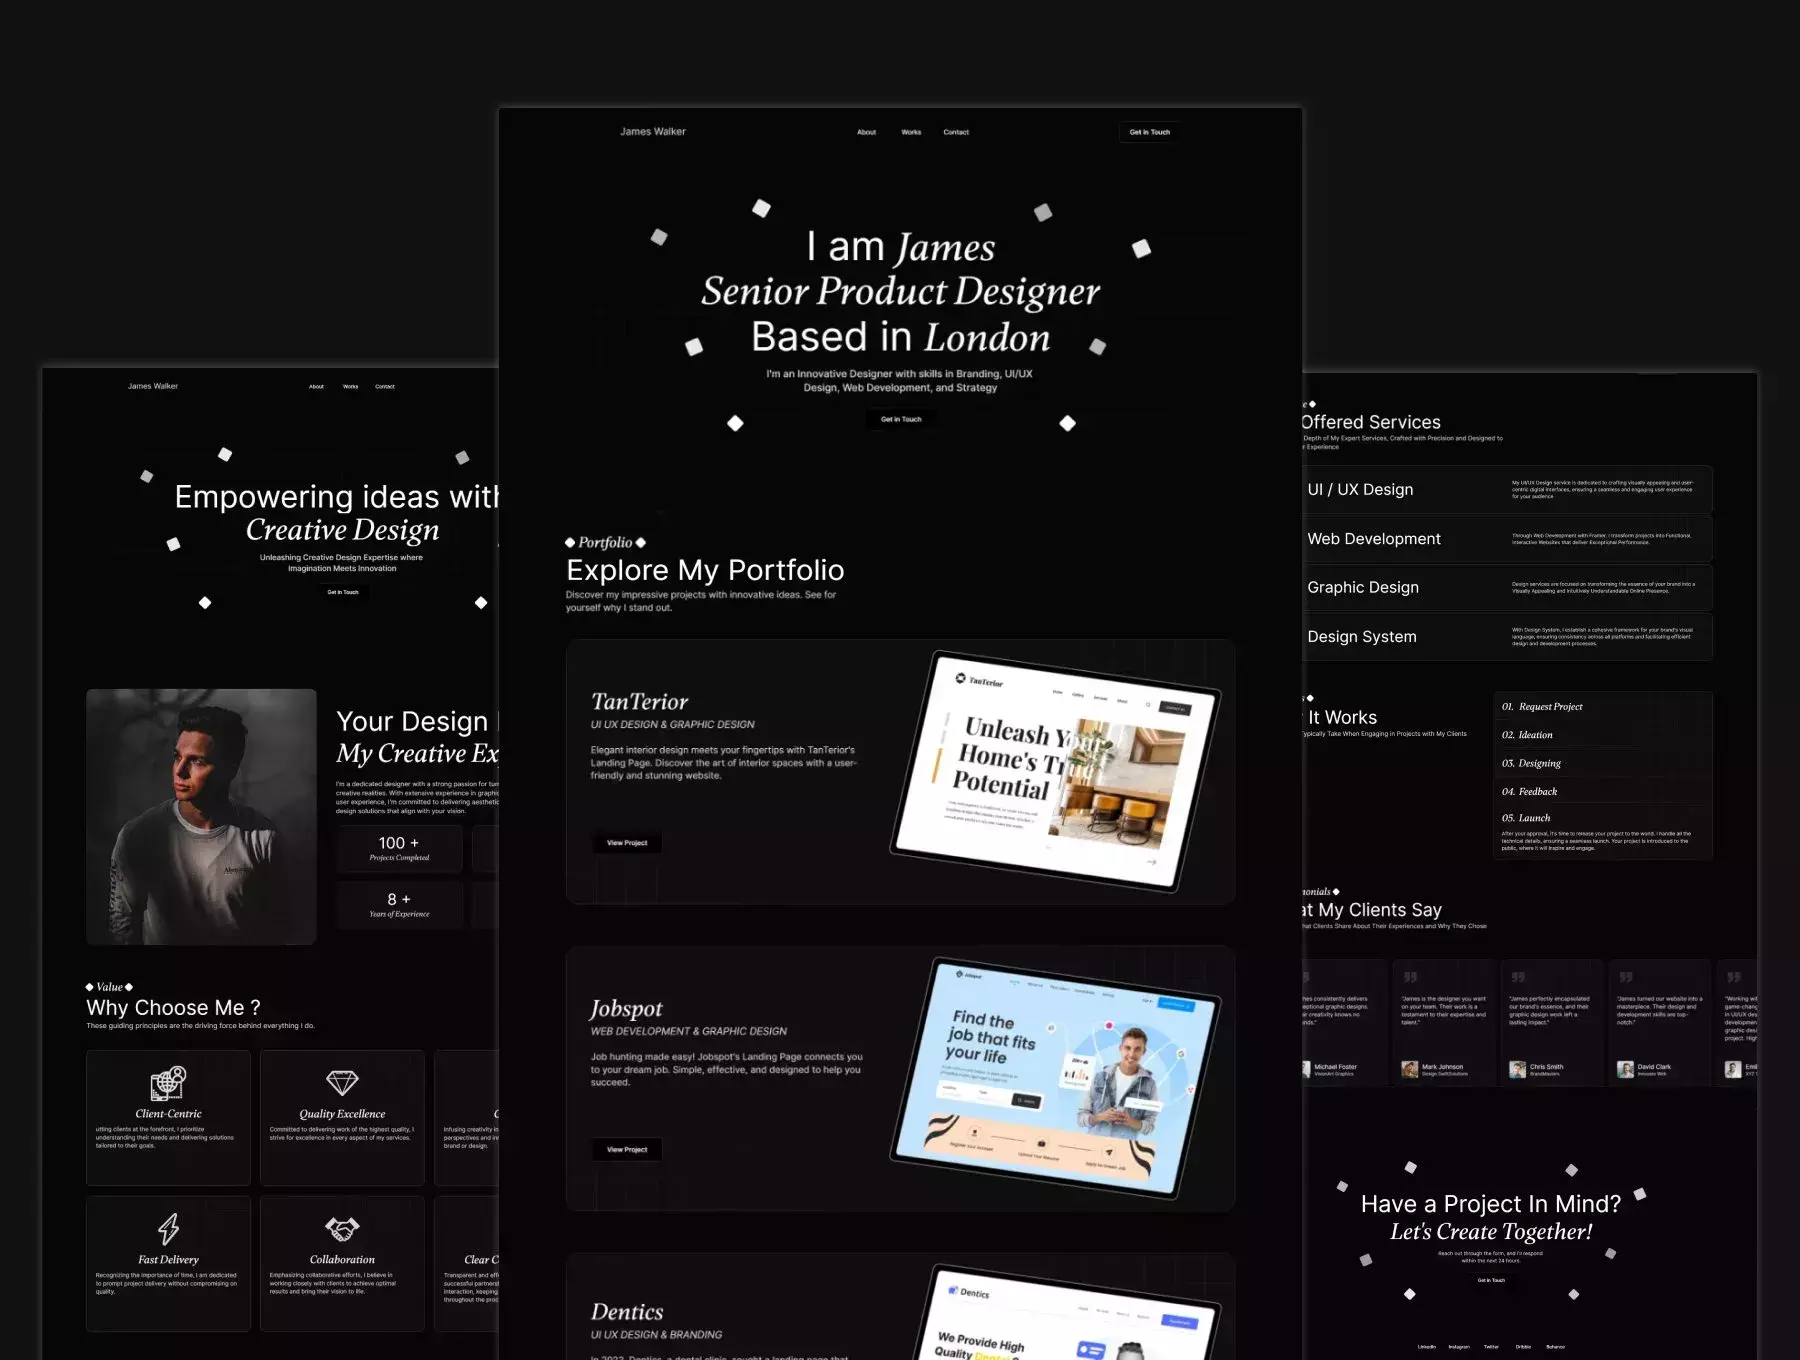This screenshot has width=1800, height=1360.
Task: Click the quote mark icon in David Clark's card
Action: [1626, 977]
